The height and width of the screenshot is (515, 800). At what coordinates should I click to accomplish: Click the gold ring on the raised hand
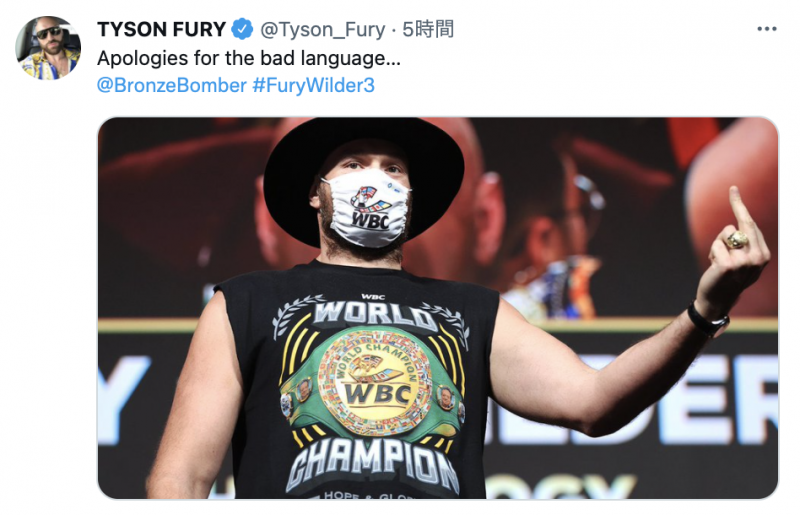tap(737, 240)
